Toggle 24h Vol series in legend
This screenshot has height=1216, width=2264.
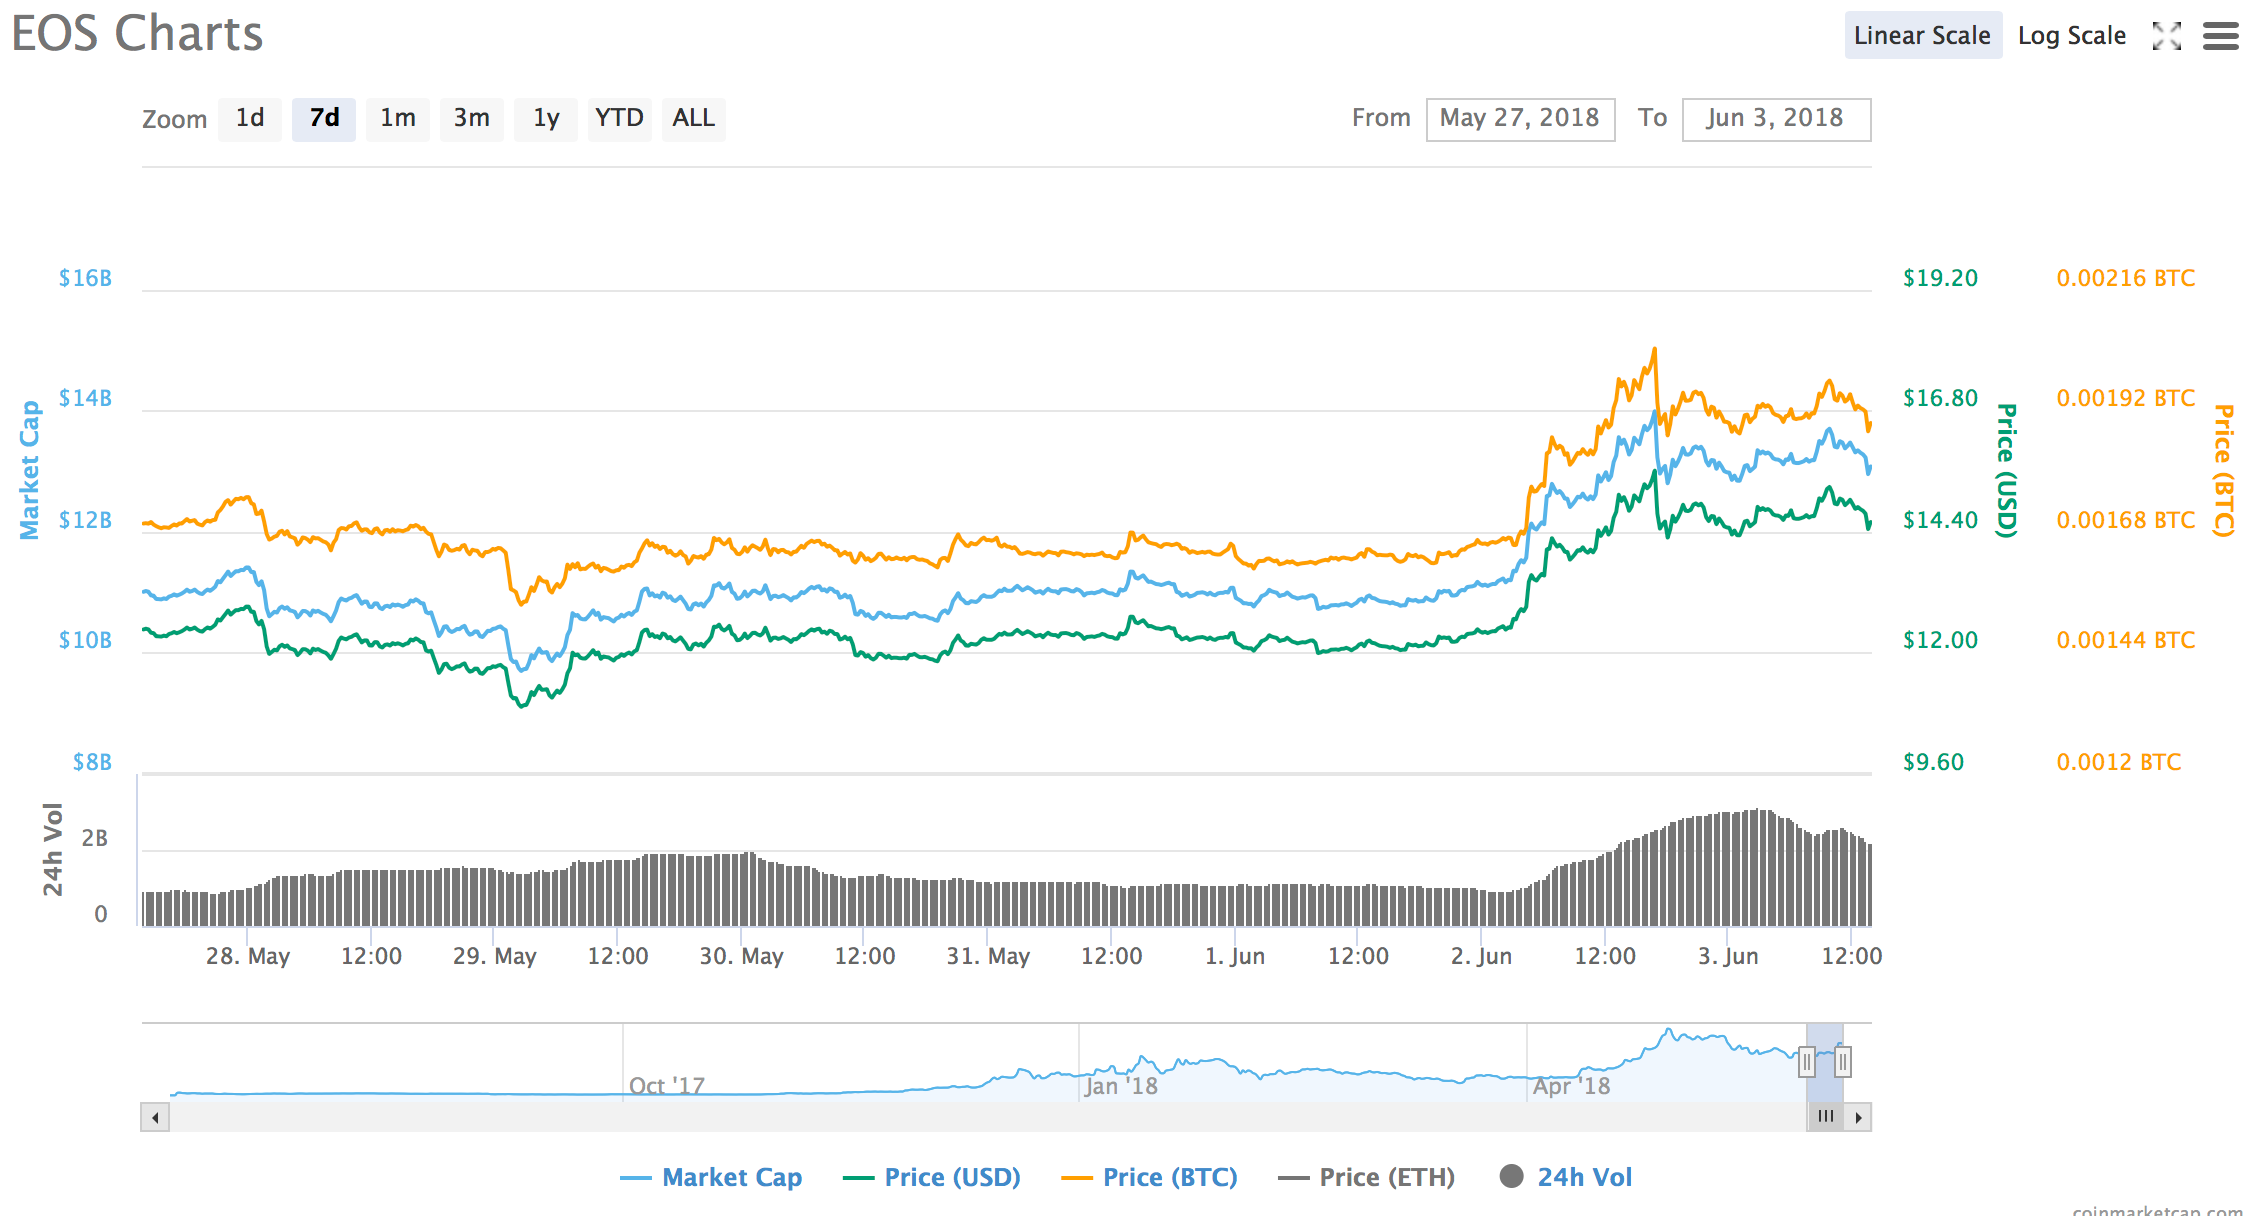[1566, 1177]
